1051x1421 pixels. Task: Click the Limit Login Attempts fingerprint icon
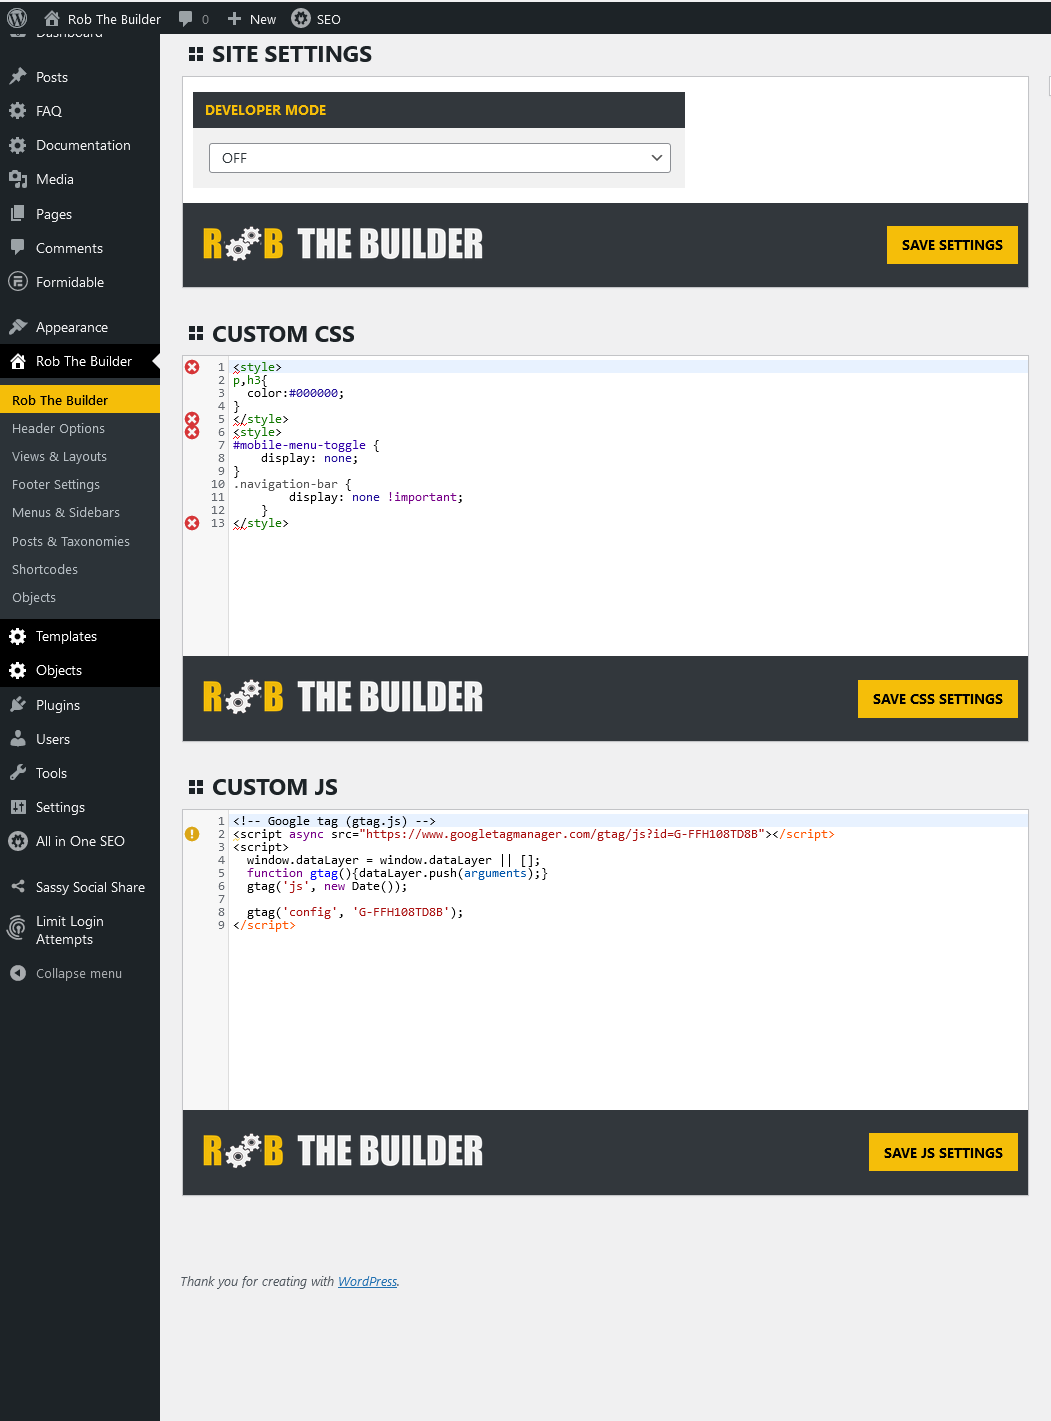click(17, 928)
